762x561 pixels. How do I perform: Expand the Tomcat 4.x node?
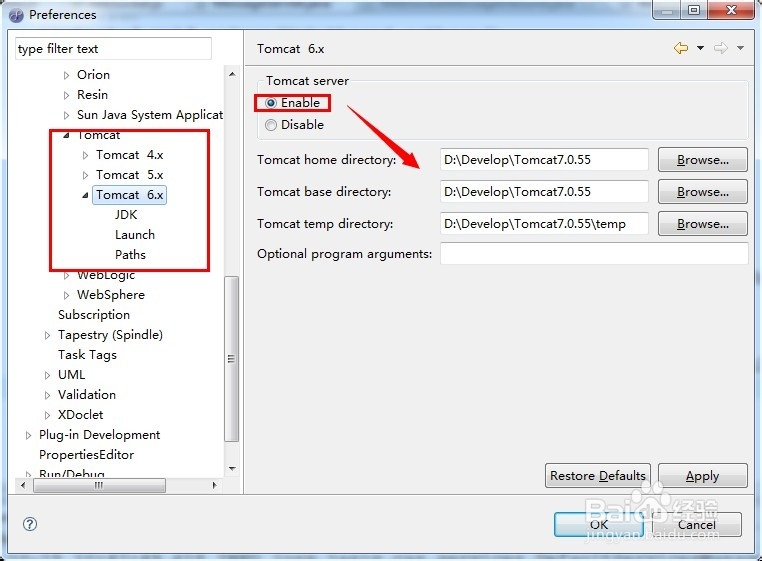pyautogui.click(x=86, y=156)
